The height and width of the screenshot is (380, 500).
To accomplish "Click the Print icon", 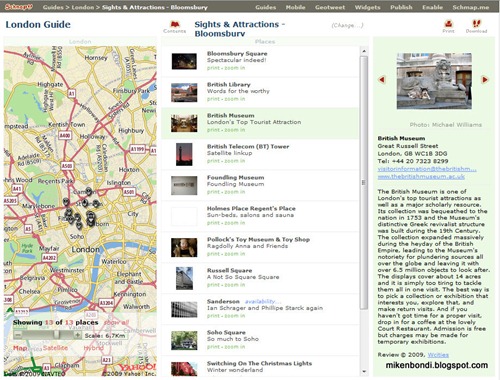I will pos(448,24).
